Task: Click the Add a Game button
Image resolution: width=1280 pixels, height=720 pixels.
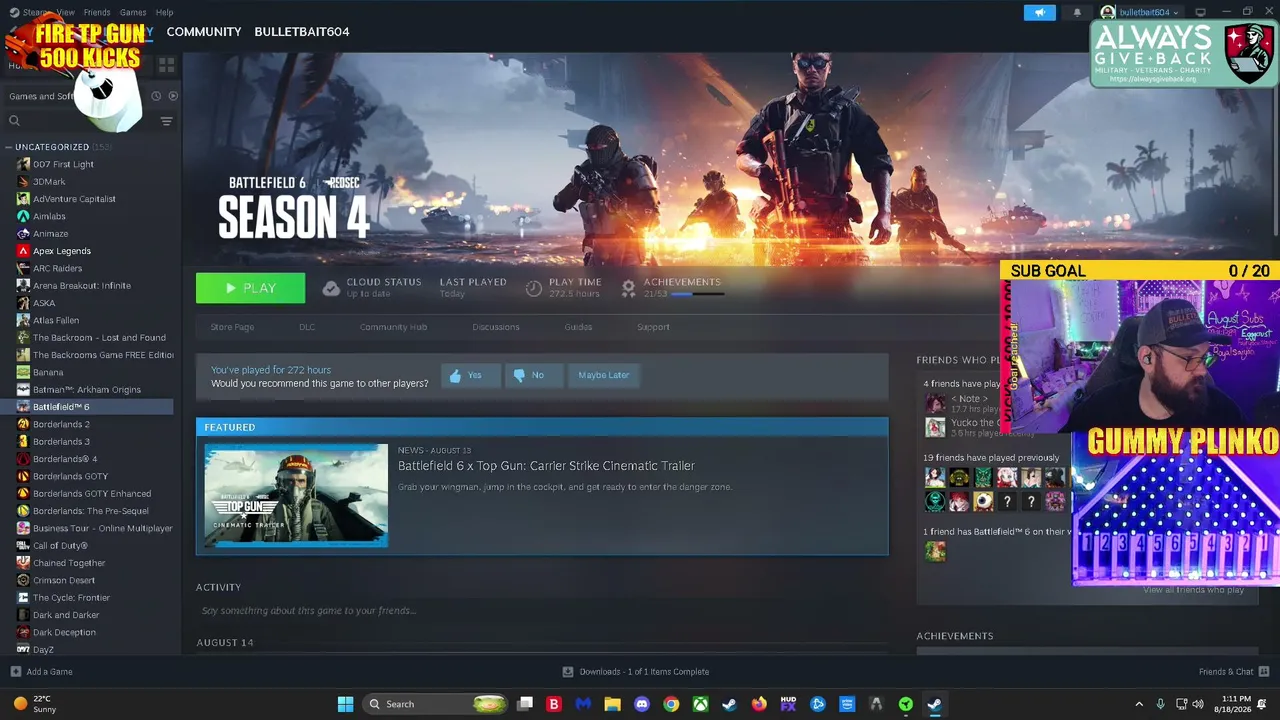Action: click(41, 672)
